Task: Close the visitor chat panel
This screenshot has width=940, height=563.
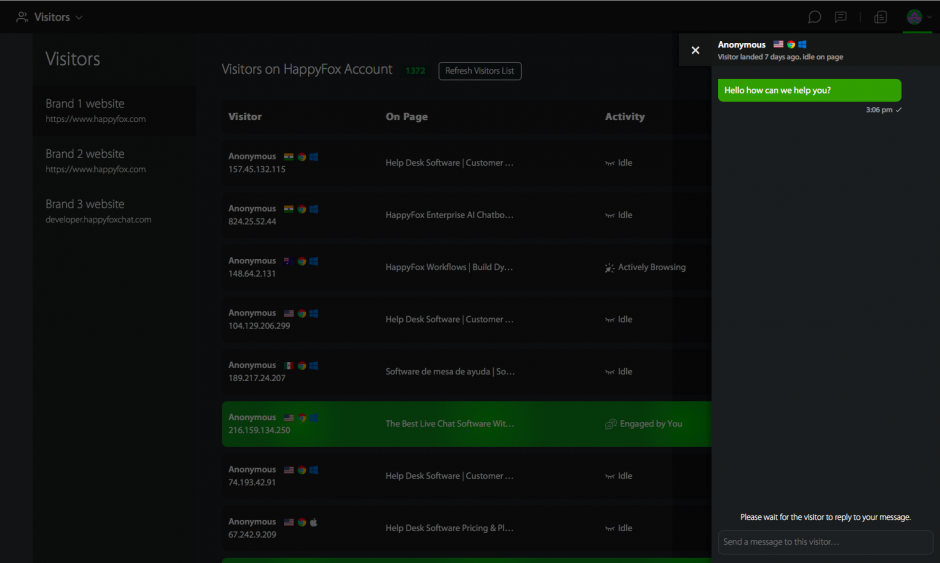Action: point(695,50)
